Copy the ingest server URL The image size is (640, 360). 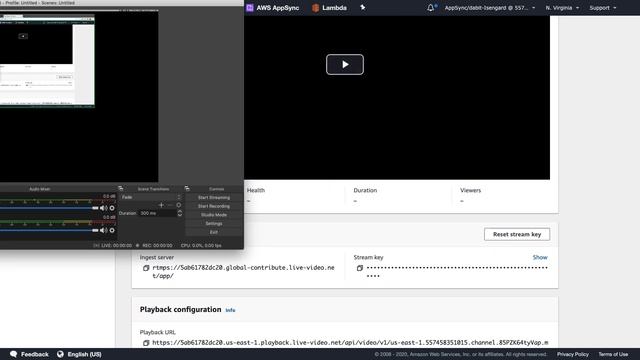tap(146, 268)
